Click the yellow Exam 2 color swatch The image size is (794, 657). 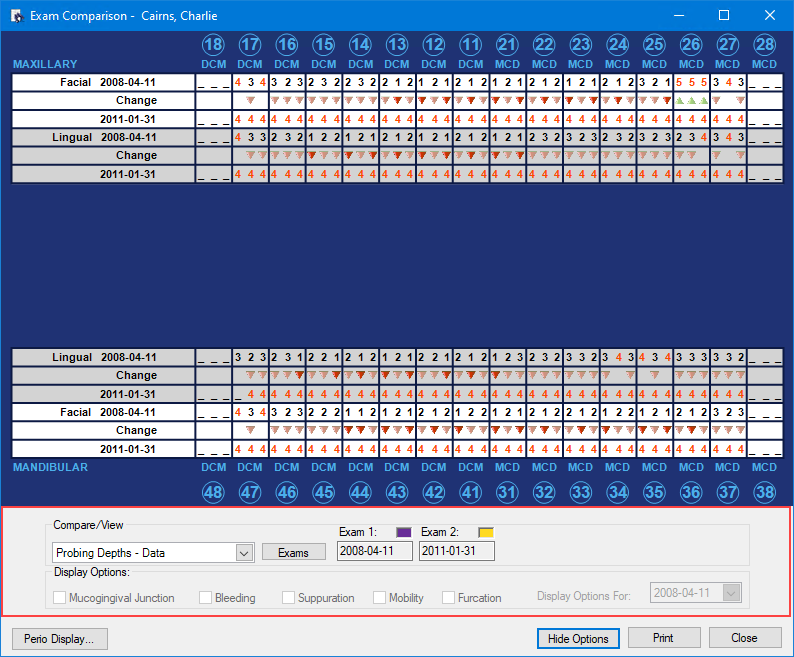pos(486,532)
